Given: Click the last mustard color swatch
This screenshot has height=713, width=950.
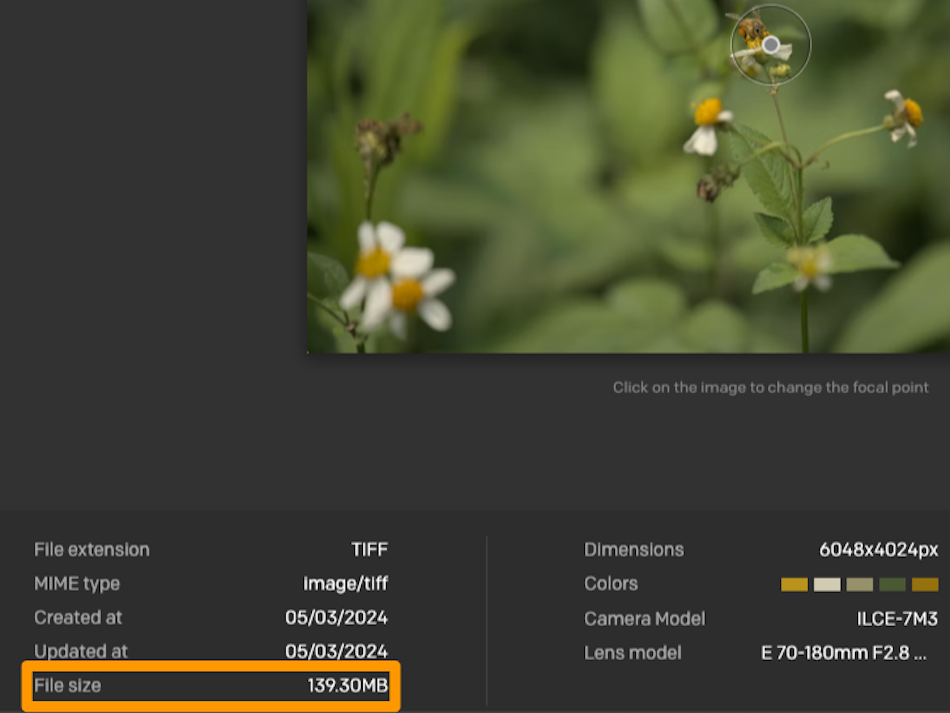Looking at the screenshot, I should 924,584.
